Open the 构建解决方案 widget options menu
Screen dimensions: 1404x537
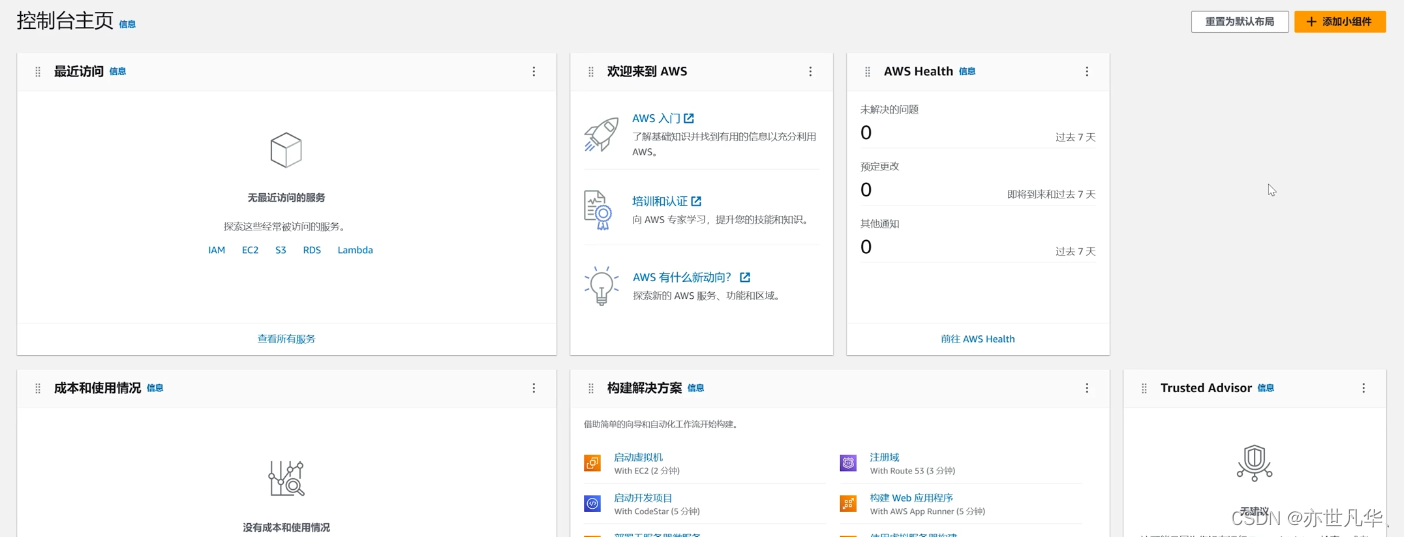(x=1087, y=388)
